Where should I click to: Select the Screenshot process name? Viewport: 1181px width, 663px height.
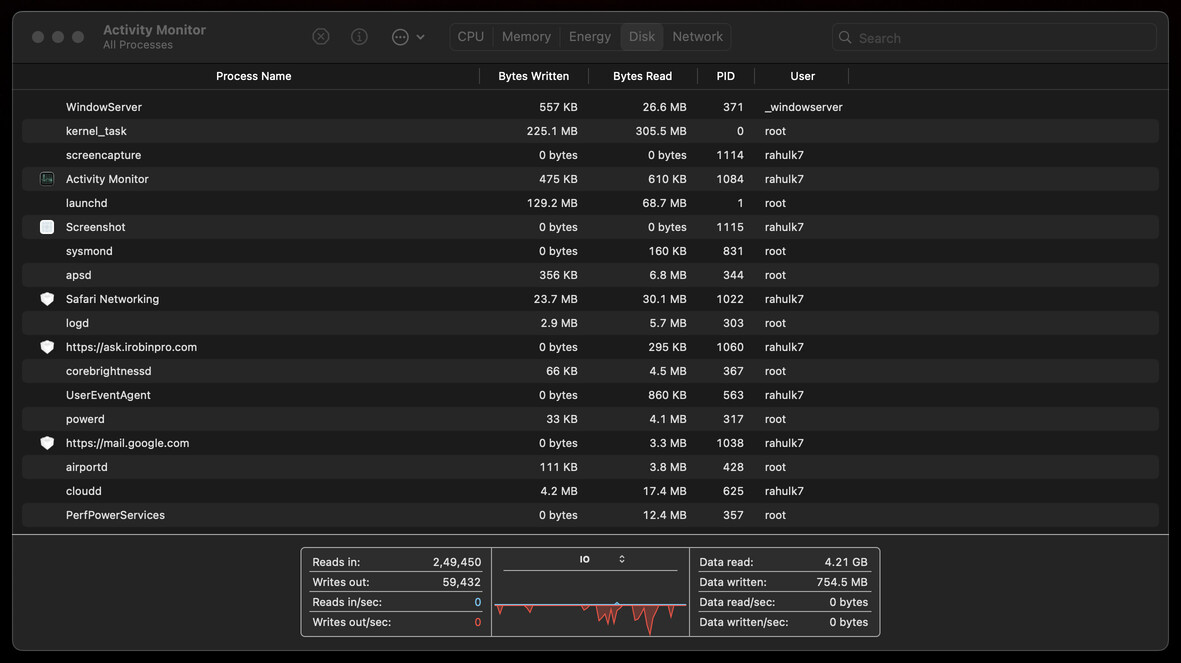tap(96, 227)
